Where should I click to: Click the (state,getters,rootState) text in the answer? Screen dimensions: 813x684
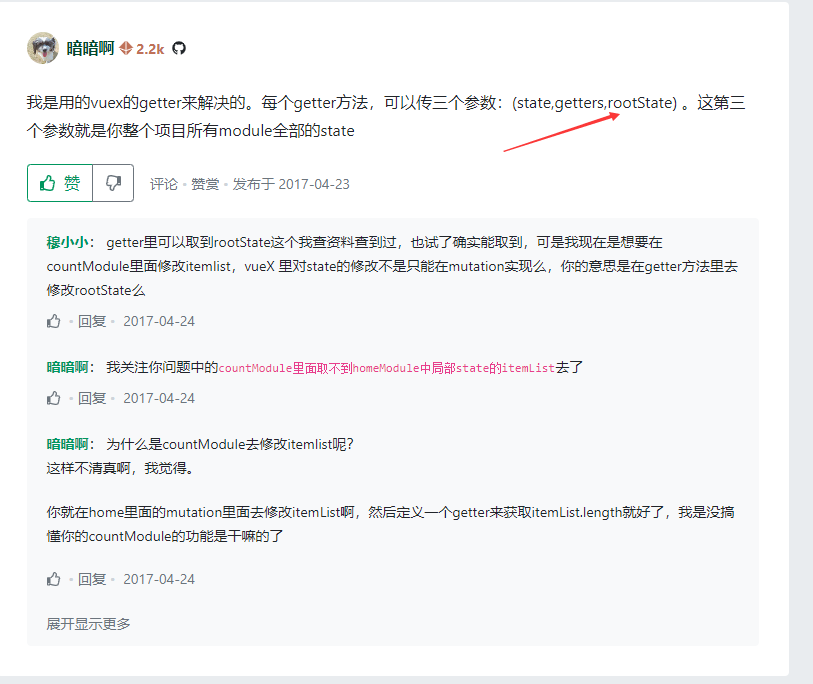(x=595, y=103)
